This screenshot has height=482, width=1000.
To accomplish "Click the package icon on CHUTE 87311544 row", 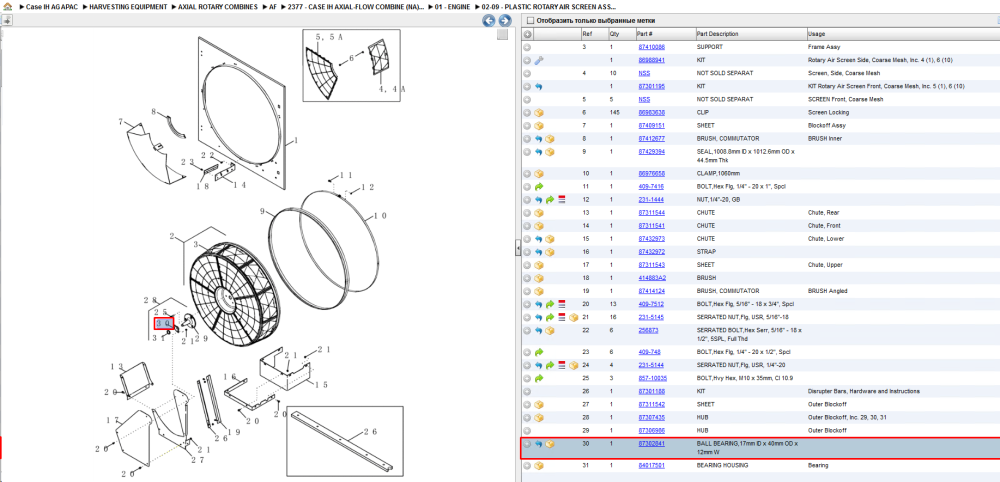I will point(539,213).
